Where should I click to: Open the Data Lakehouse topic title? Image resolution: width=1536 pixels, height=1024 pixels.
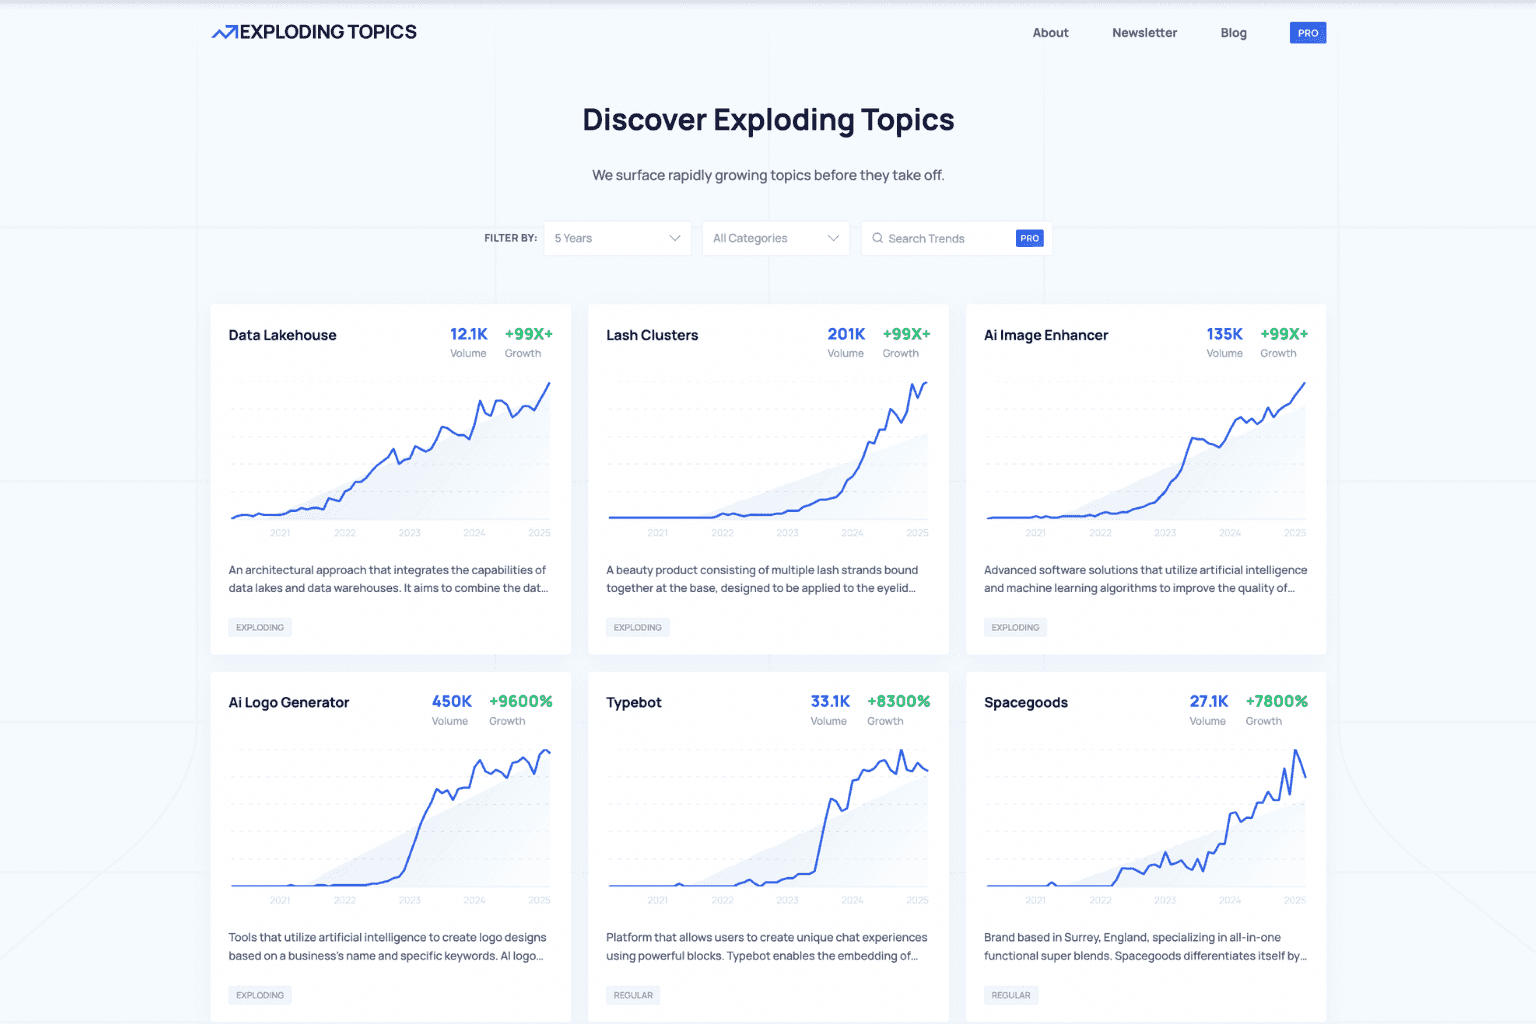click(282, 335)
